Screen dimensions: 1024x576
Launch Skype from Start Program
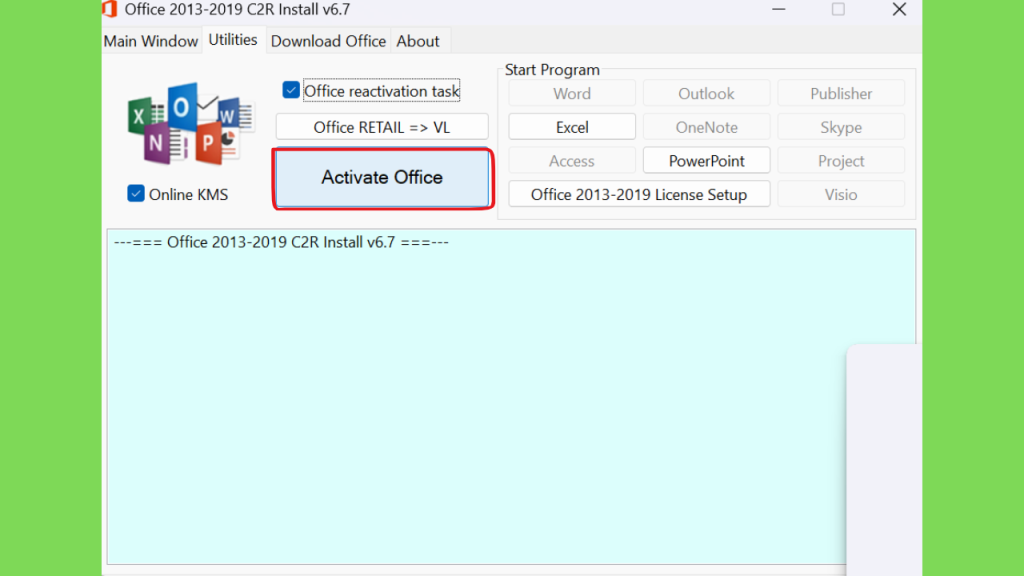pyautogui.click(x=841, y=127)
